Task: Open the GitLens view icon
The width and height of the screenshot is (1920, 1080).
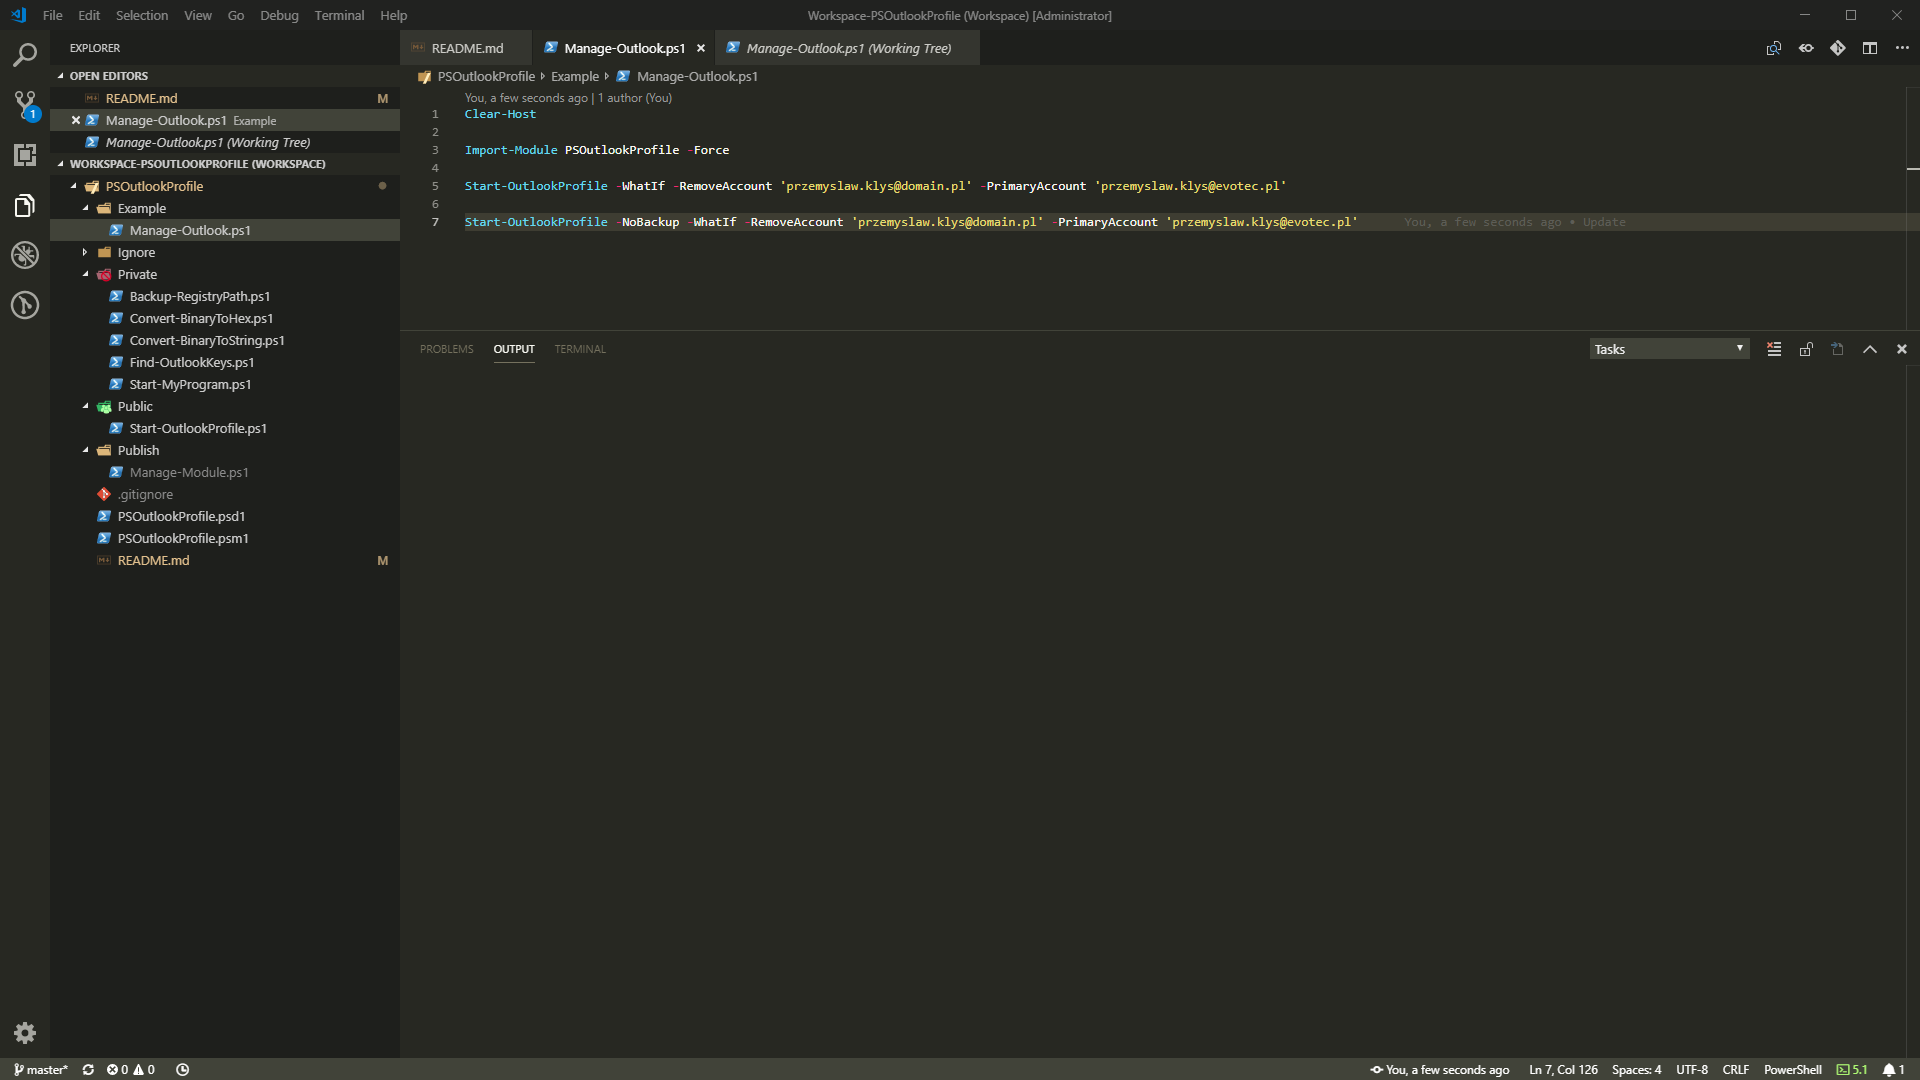Action: 25,305
